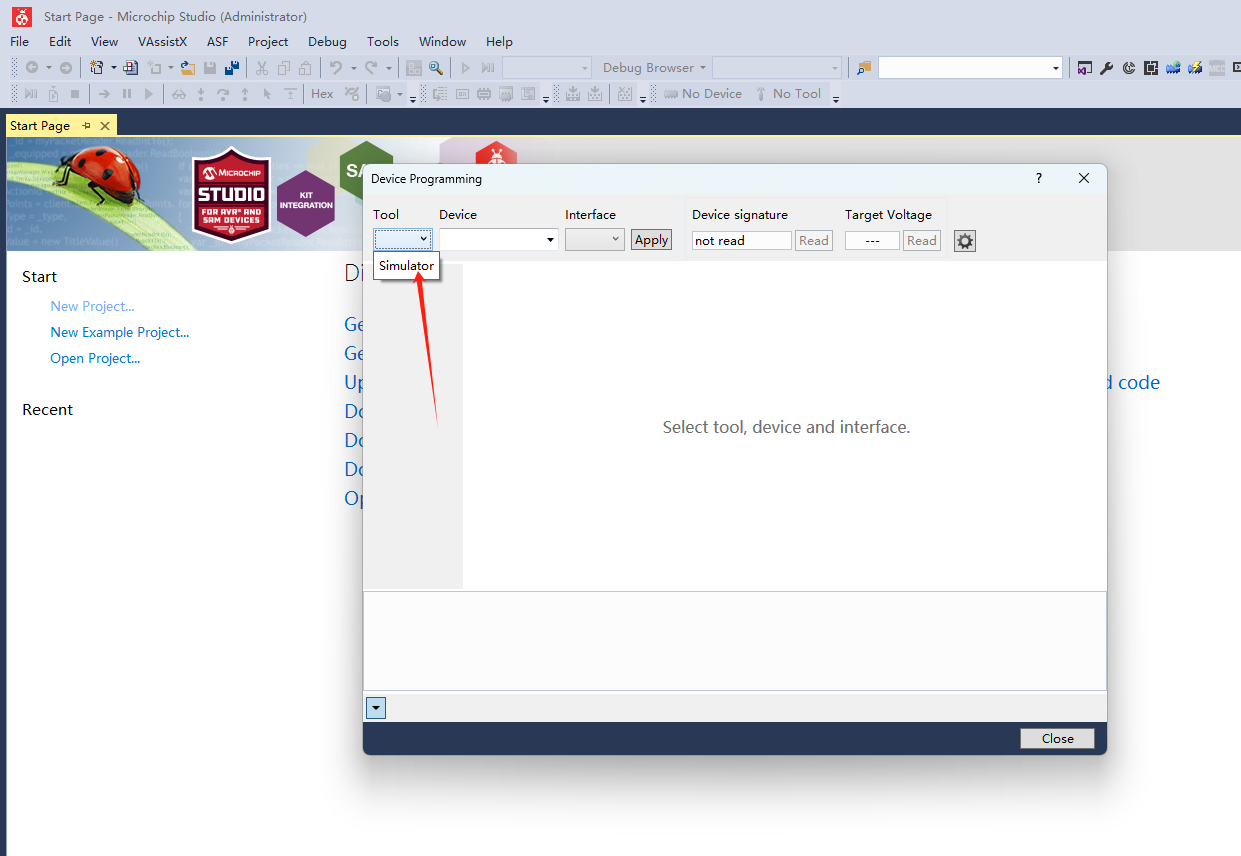
Task: Click the help question mark in dialog
Action: pyautogui.click(x=1039, y=178)
